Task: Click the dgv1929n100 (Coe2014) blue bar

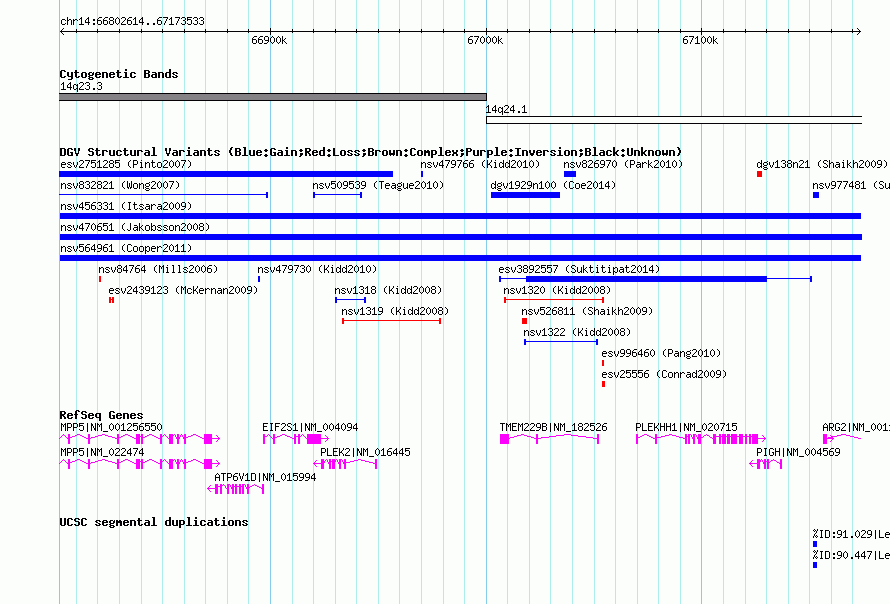Action: (x=525, y=195)
